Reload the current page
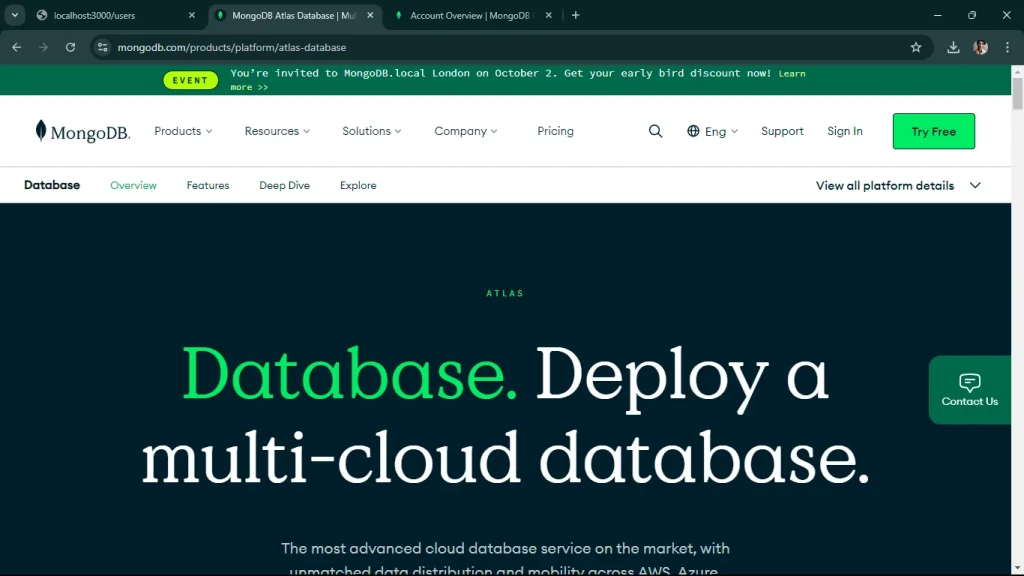 point(69,47)
